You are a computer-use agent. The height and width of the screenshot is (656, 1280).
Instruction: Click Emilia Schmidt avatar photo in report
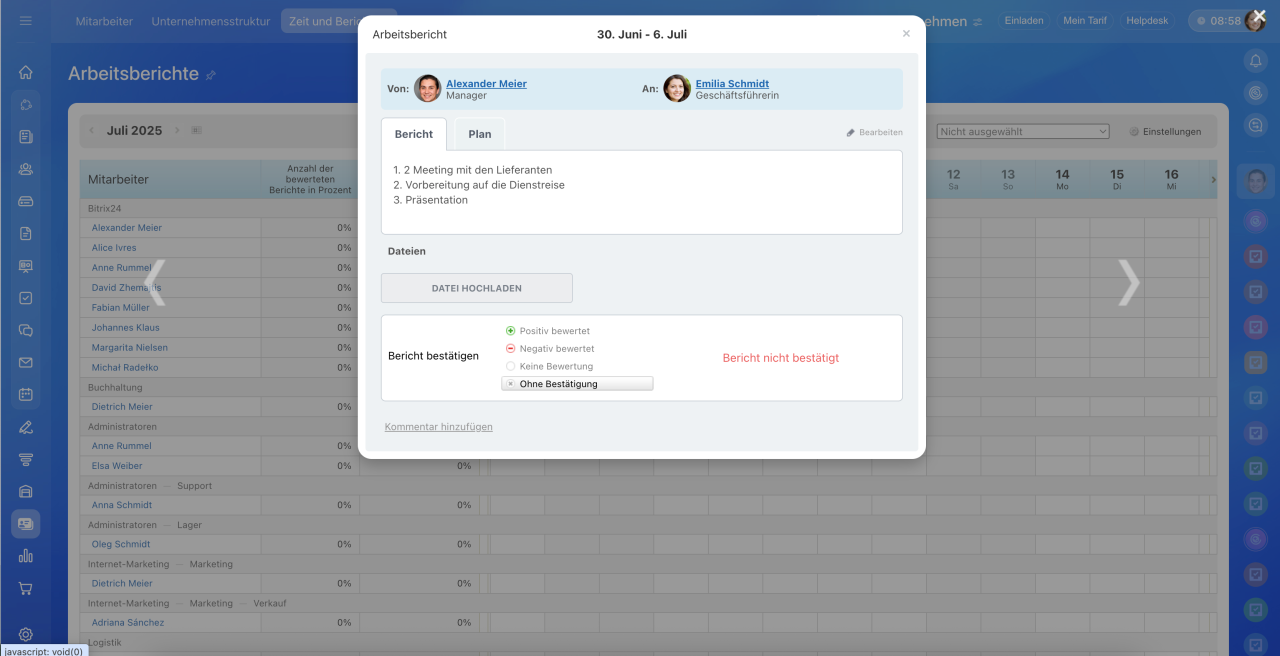pos(677,88)
